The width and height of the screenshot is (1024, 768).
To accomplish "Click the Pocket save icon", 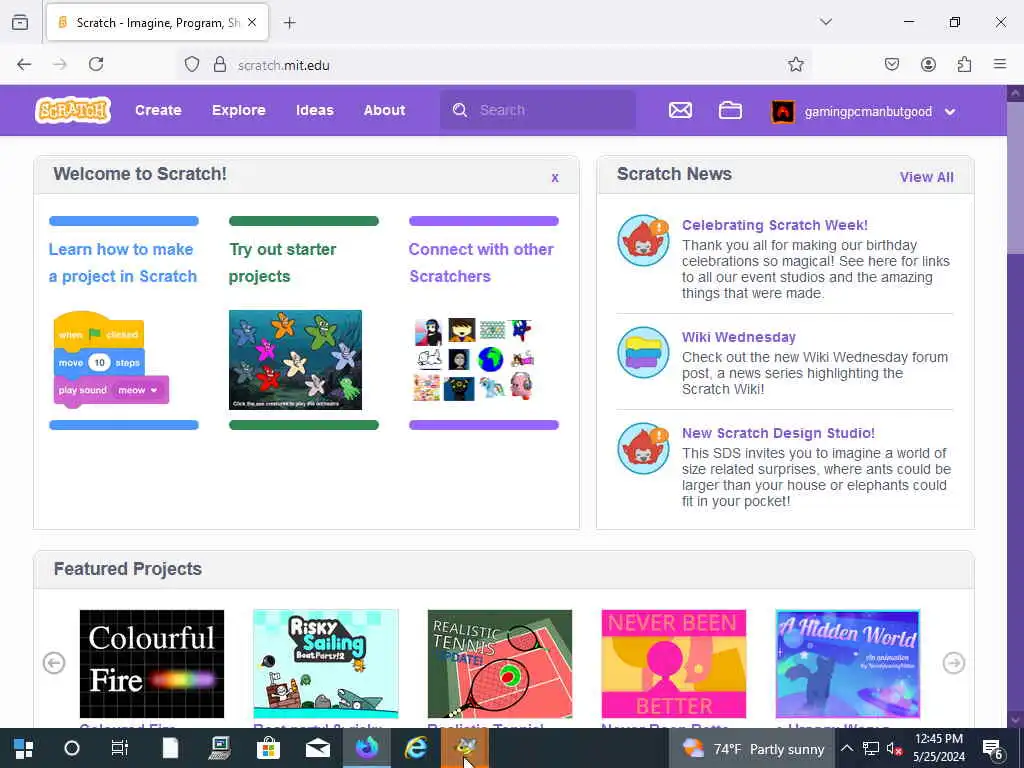I will point(891,64).
